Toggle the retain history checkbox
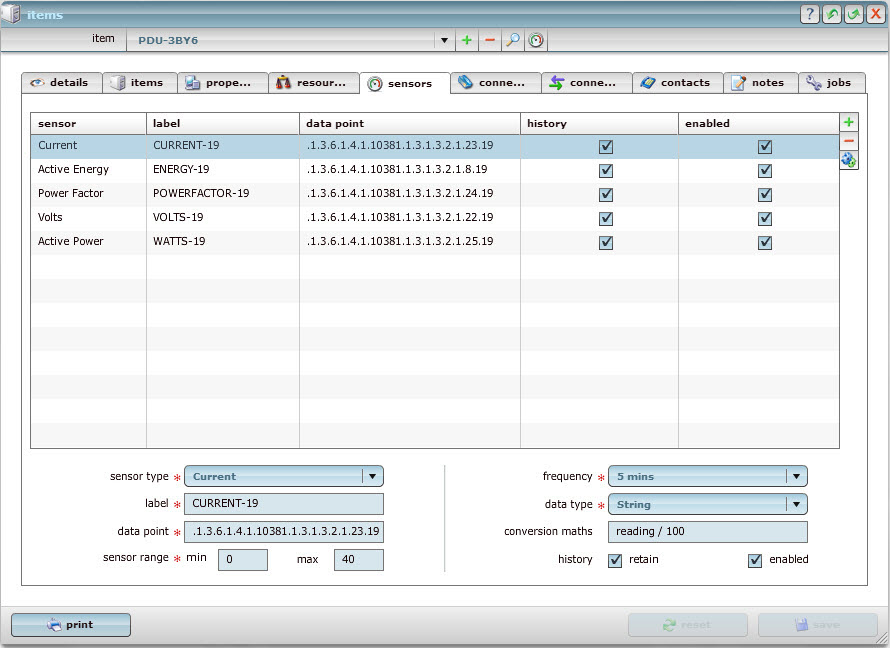The height and width of the screenshot is (648, 890). [x=615, y=560]
